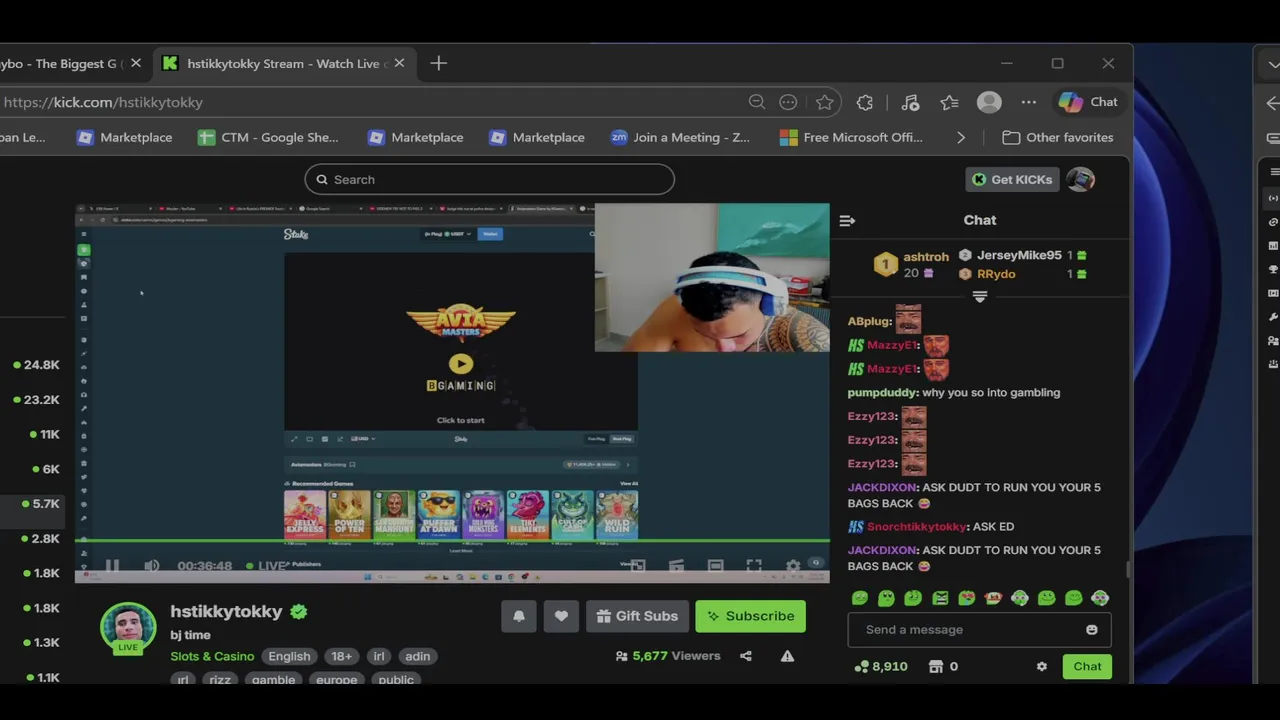Pick the first green emote in emote row
The height and width of the screenshot is (720, 1280).
[x=860, y=598]
